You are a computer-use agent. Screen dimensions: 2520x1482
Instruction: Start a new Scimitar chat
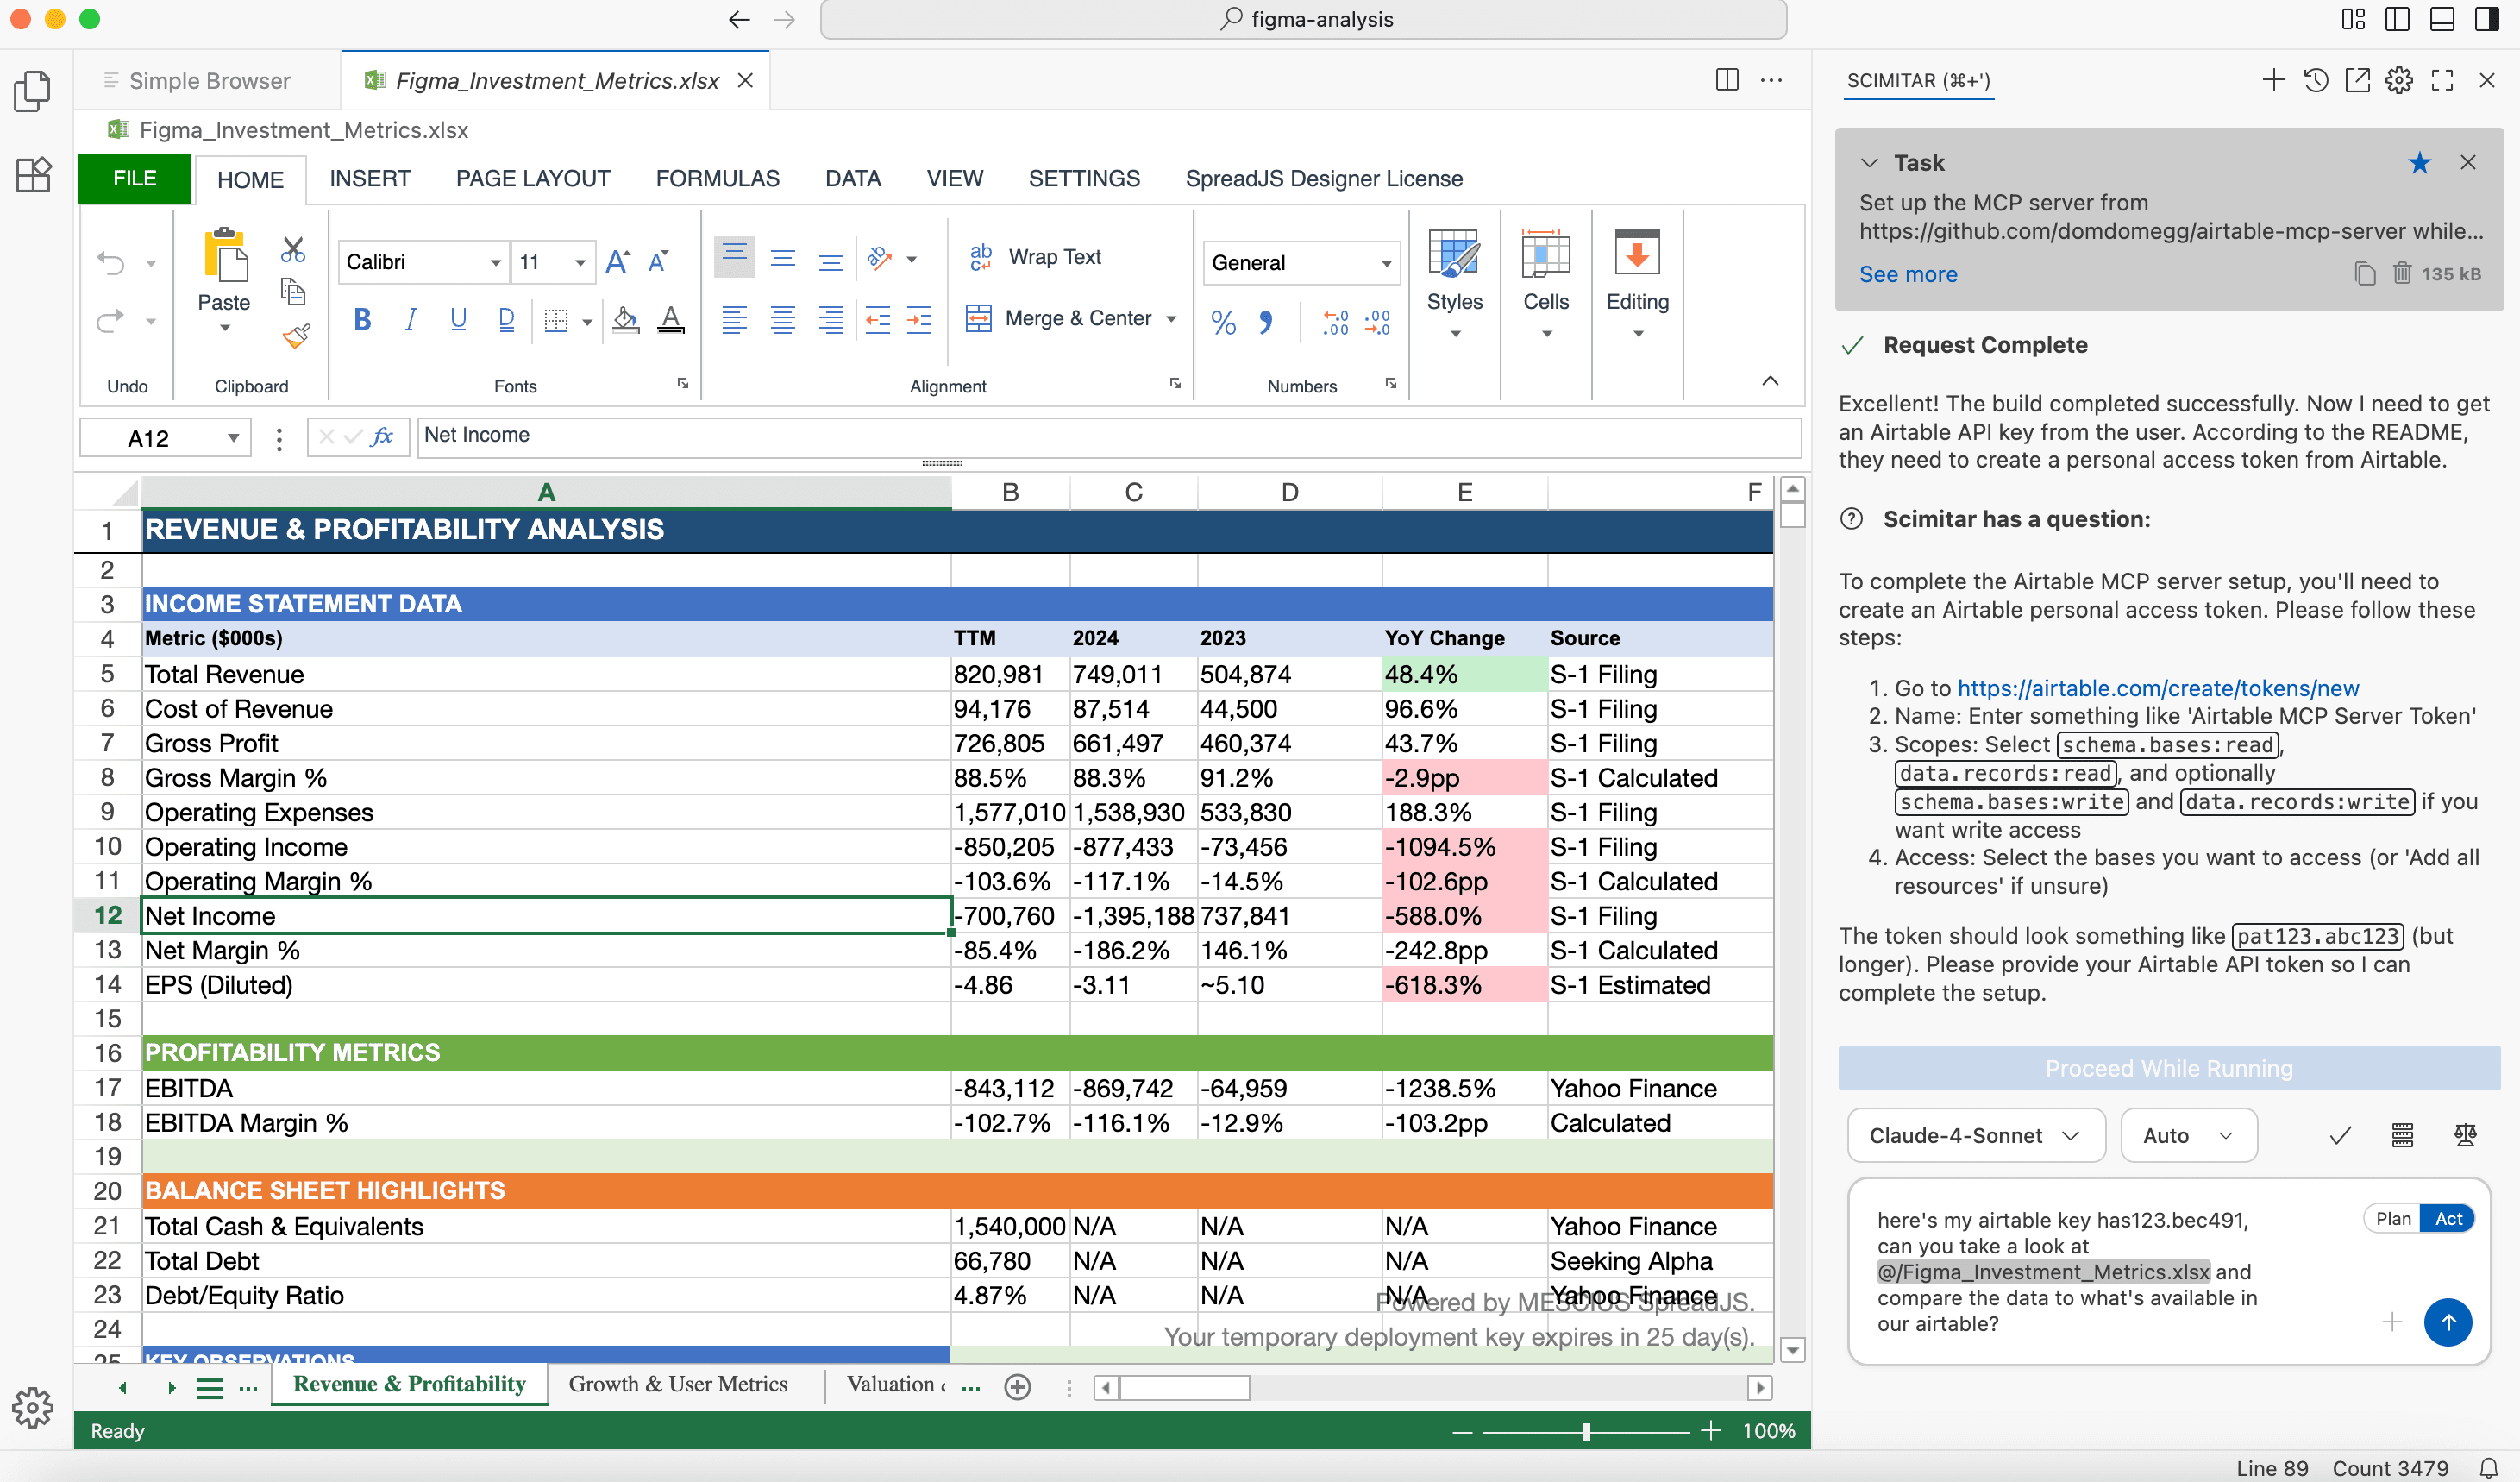(2273, 81)
